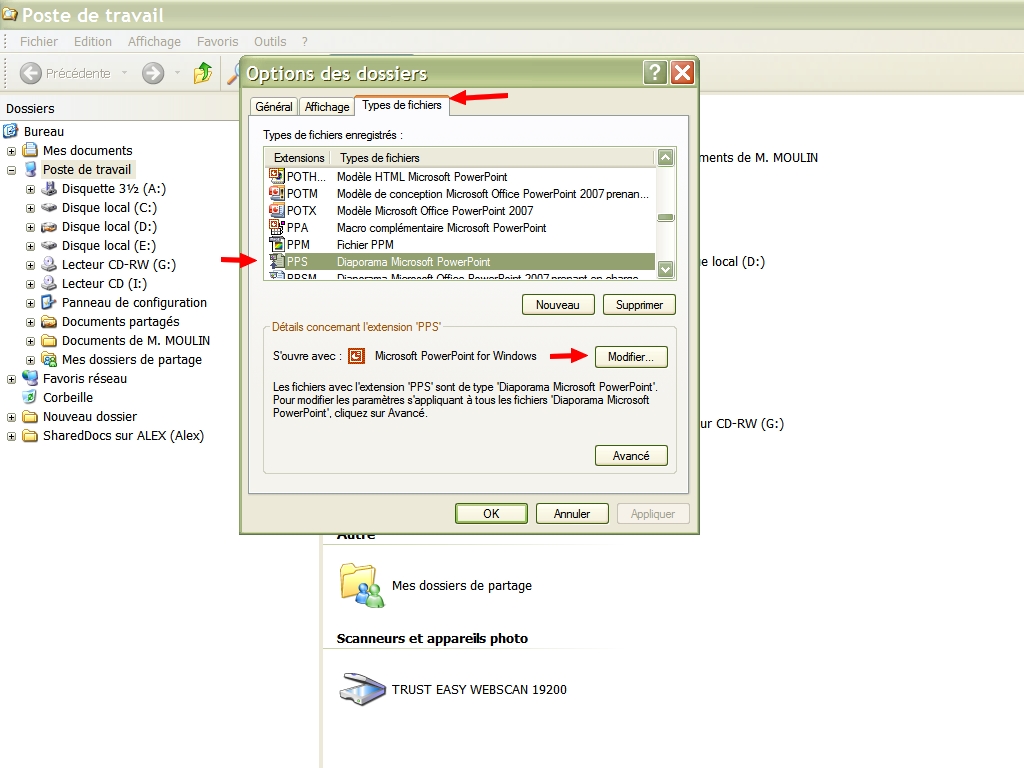Screen dimensions: 1024x768
Task: Open the Affichage menu in menu bar
Action: [154, 42]
